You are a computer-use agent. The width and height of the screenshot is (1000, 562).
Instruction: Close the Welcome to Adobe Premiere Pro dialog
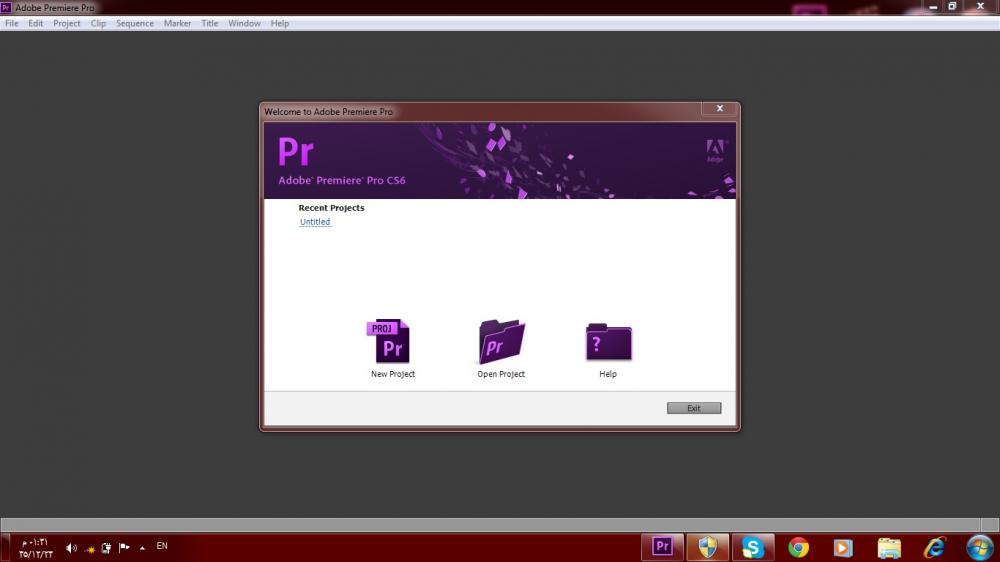point(719,109)
